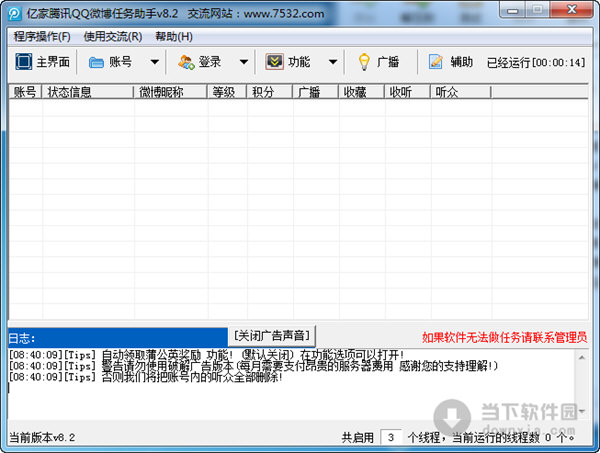Click the 辅助 toolbar label
This screenshot has width=600, height=453.
[x=461, y=62]
